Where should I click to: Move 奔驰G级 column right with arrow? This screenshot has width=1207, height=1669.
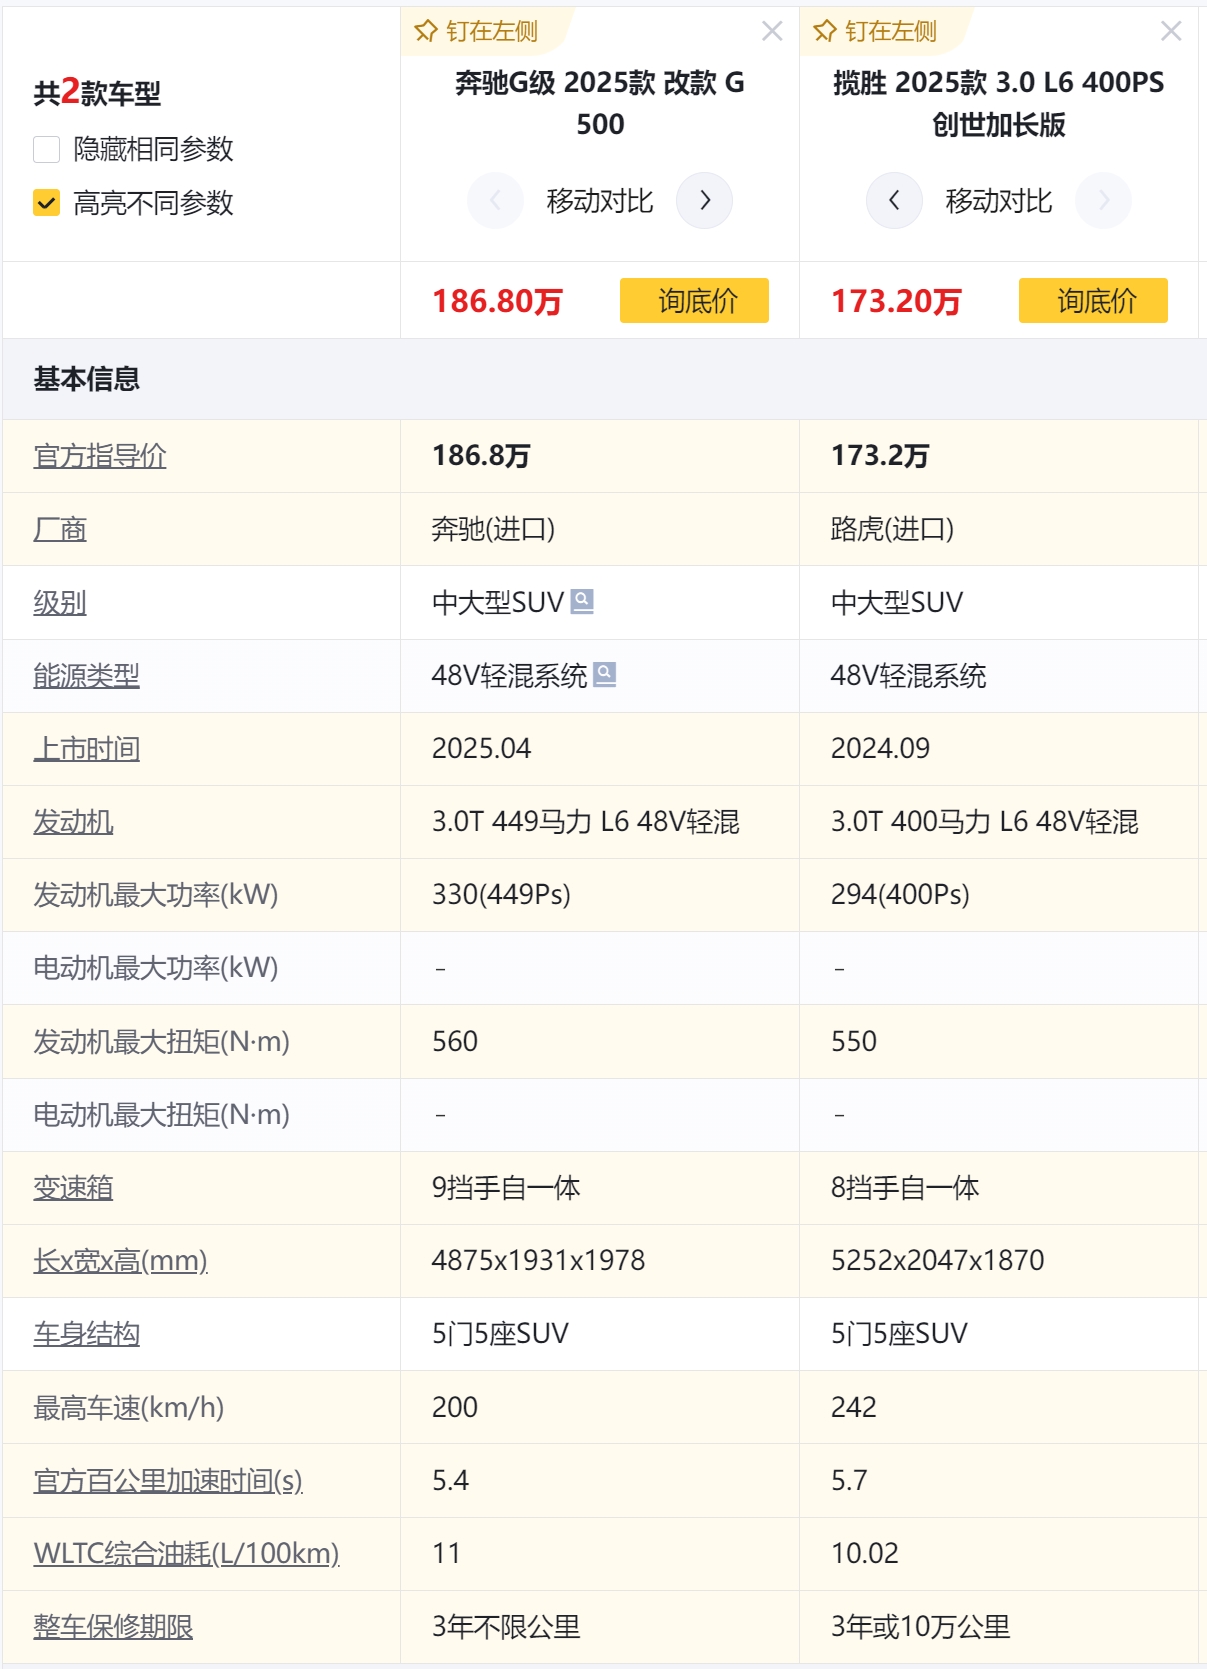click(x=705, y=200)
